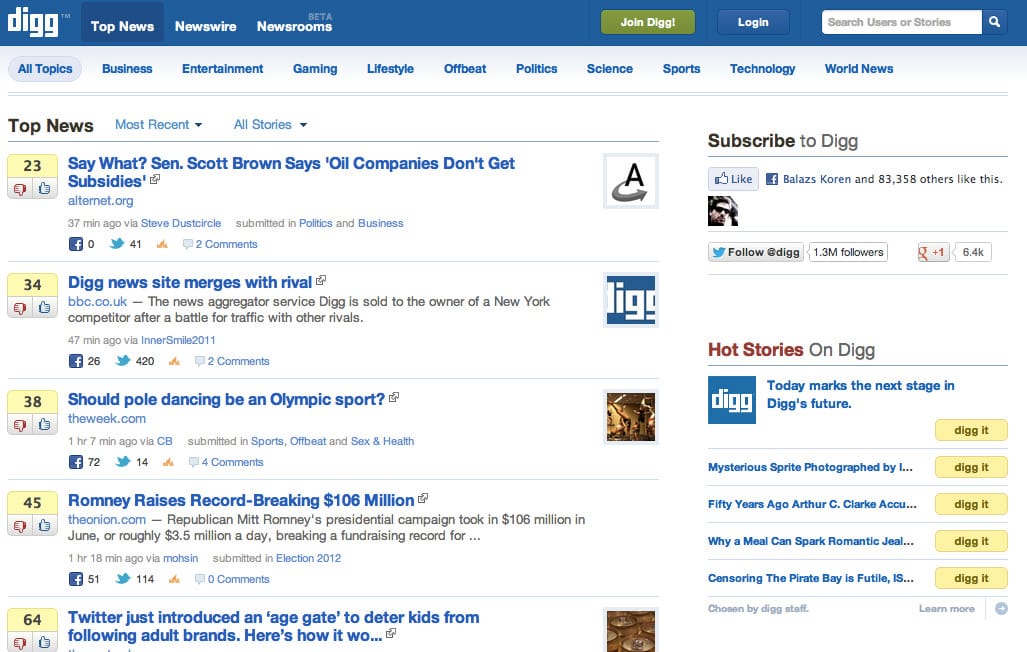
Task: Digg it for Why a Meal Can Spark story
Action: [971, 541]
